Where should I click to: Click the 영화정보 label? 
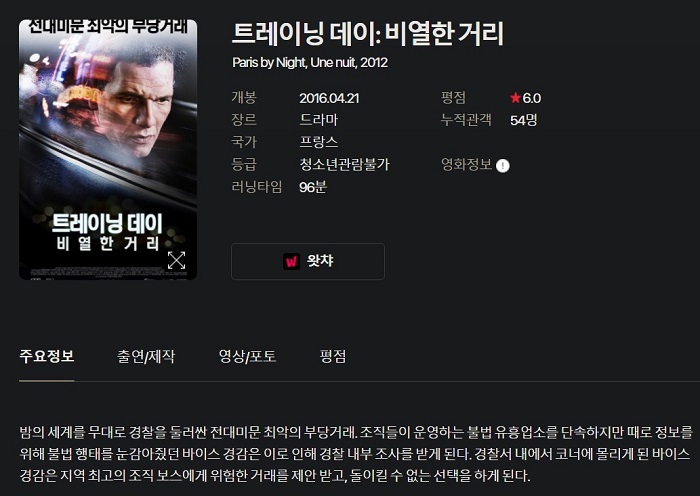click(467, 164)
